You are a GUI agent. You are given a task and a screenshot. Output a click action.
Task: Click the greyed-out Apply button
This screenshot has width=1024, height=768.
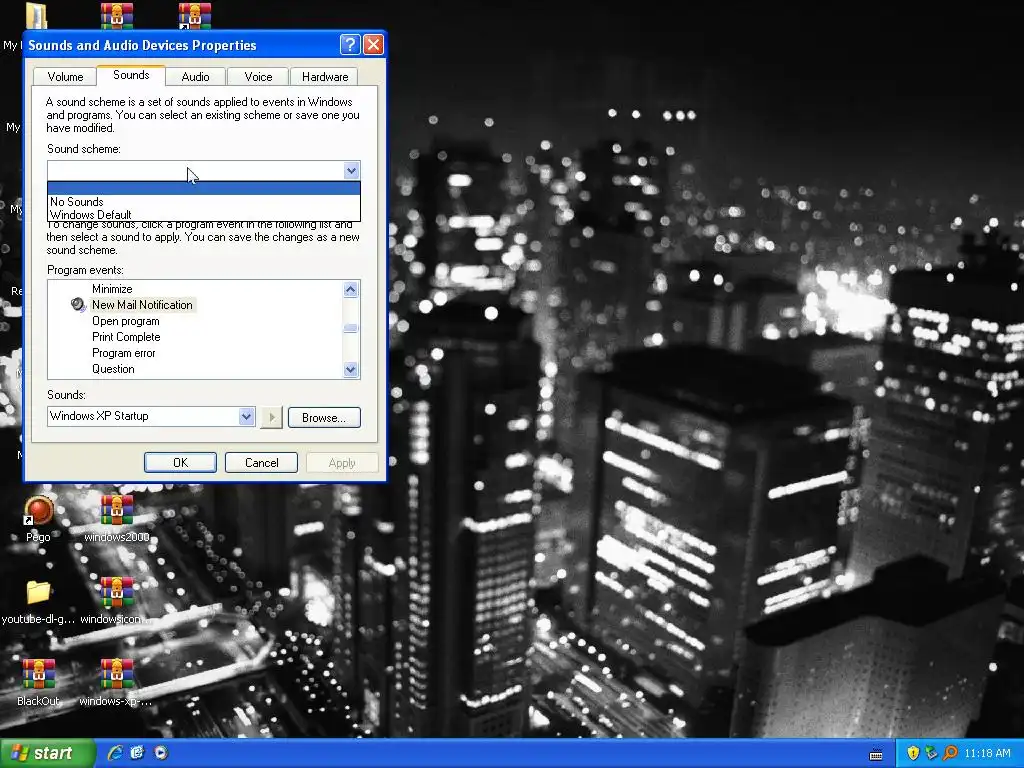click(x=342, y=462)
